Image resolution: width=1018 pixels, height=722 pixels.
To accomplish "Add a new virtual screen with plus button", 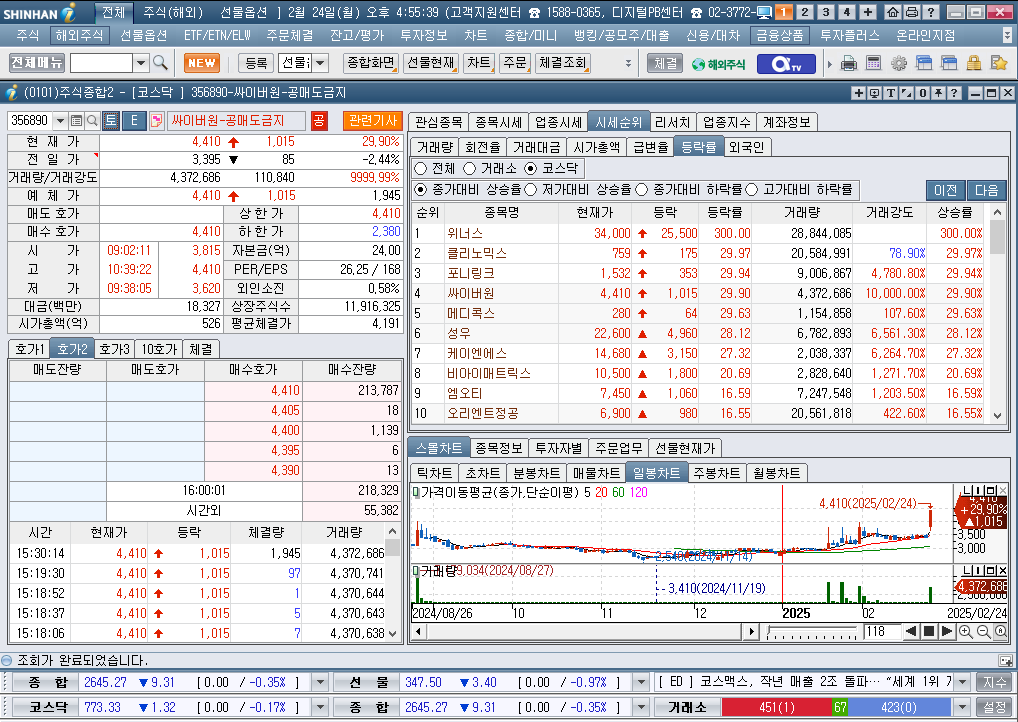I will pos(867,12).
